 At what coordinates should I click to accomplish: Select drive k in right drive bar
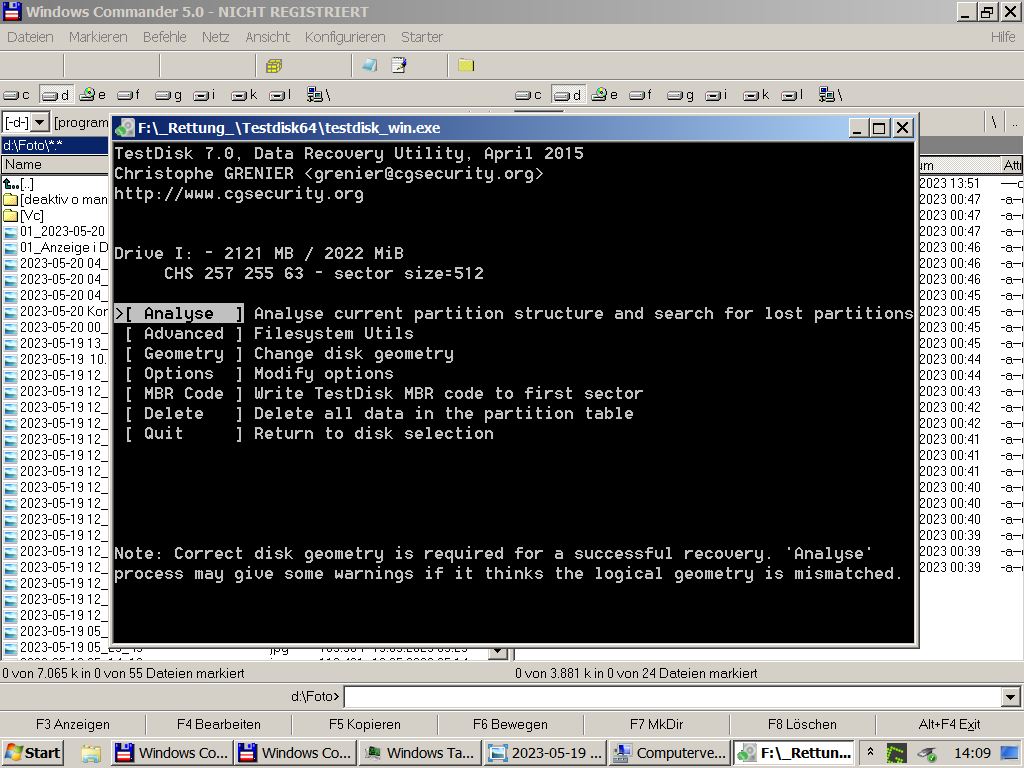click(756, 95)
